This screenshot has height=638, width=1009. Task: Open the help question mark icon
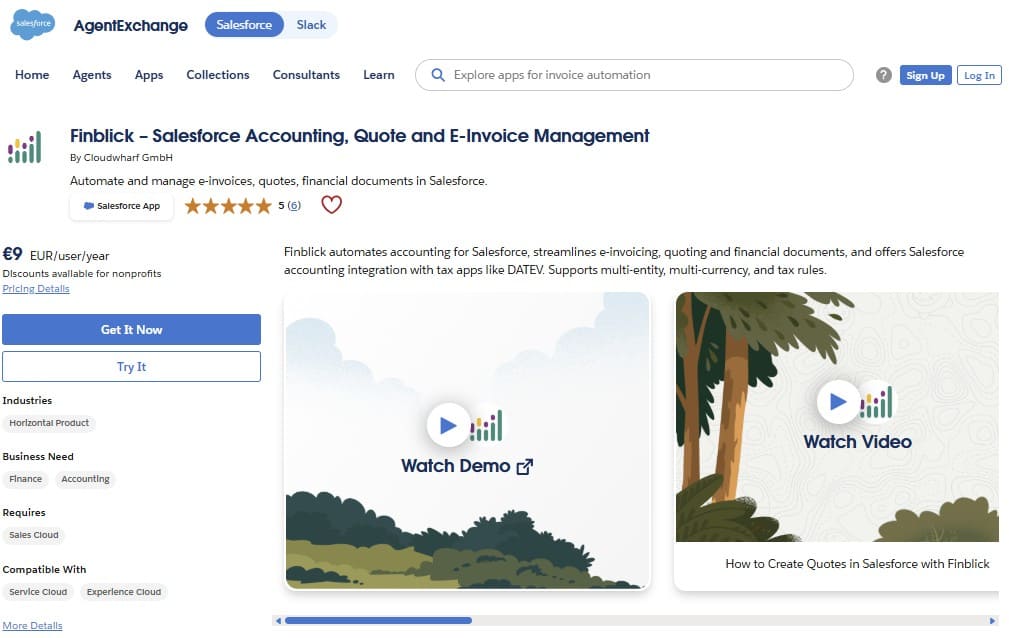884,75
